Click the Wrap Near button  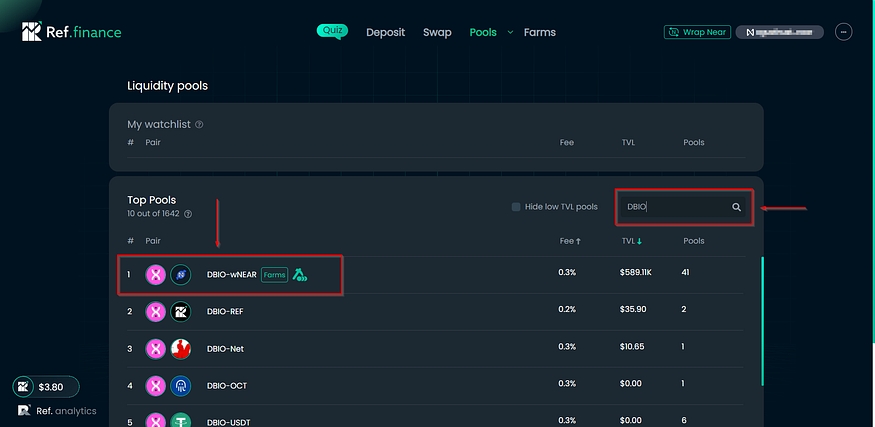coord(697,32)
